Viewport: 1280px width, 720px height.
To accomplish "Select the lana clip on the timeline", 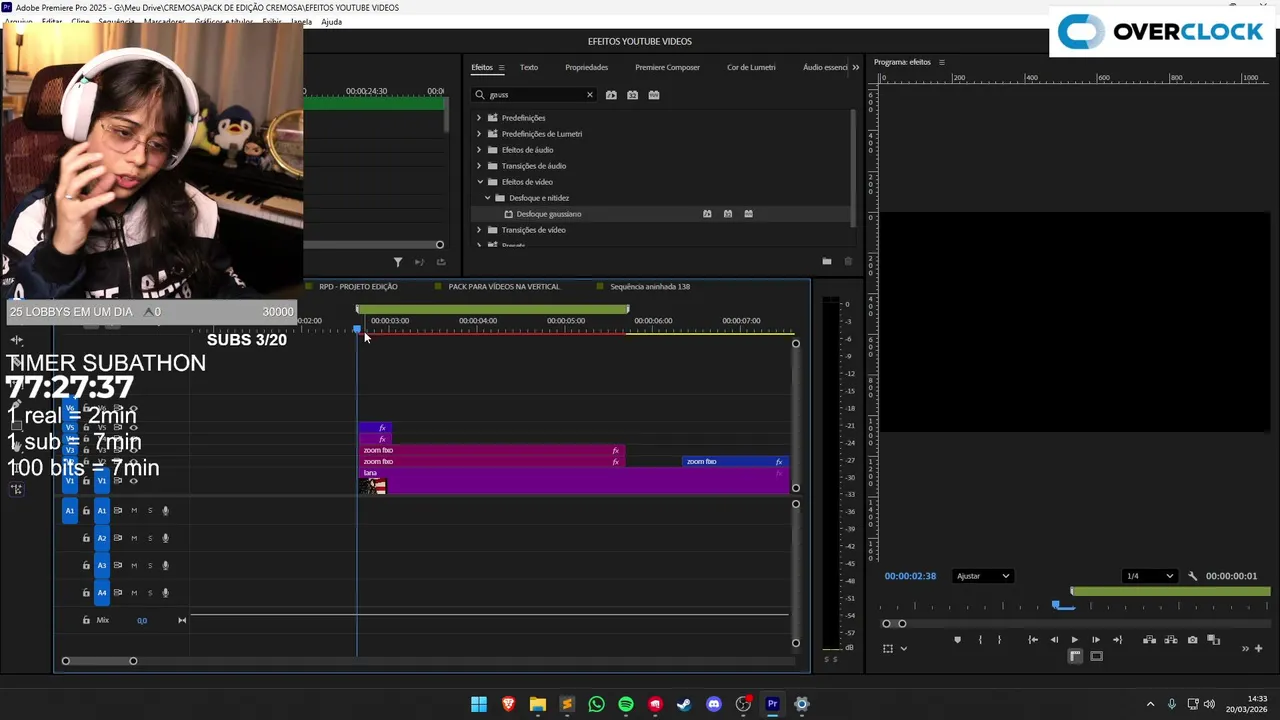I will 574,481.
